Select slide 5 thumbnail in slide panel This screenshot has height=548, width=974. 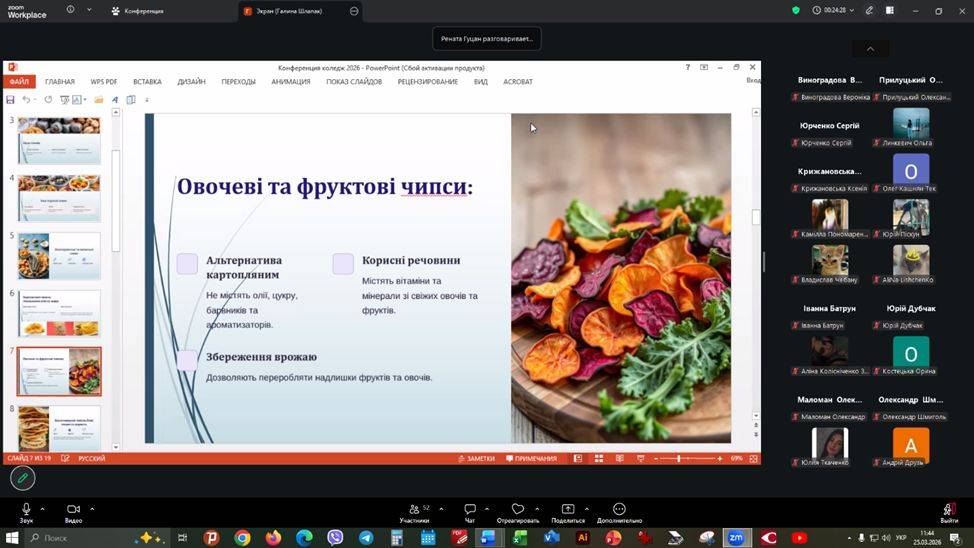(x=59, y=256)
